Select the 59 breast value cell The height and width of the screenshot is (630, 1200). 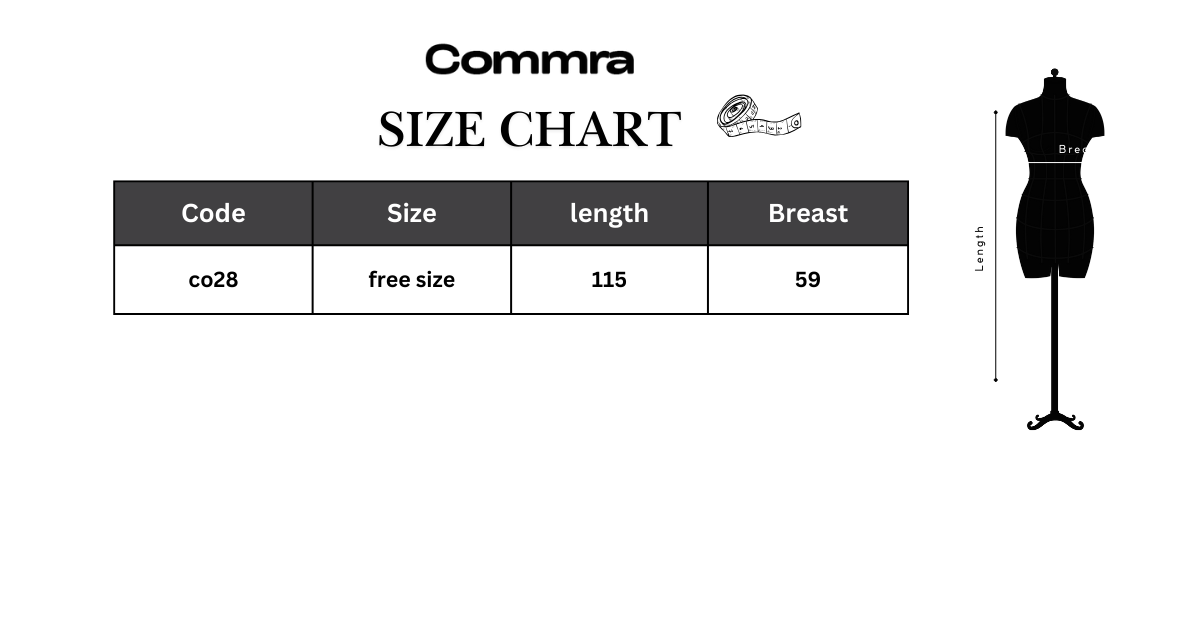point(808,280)
